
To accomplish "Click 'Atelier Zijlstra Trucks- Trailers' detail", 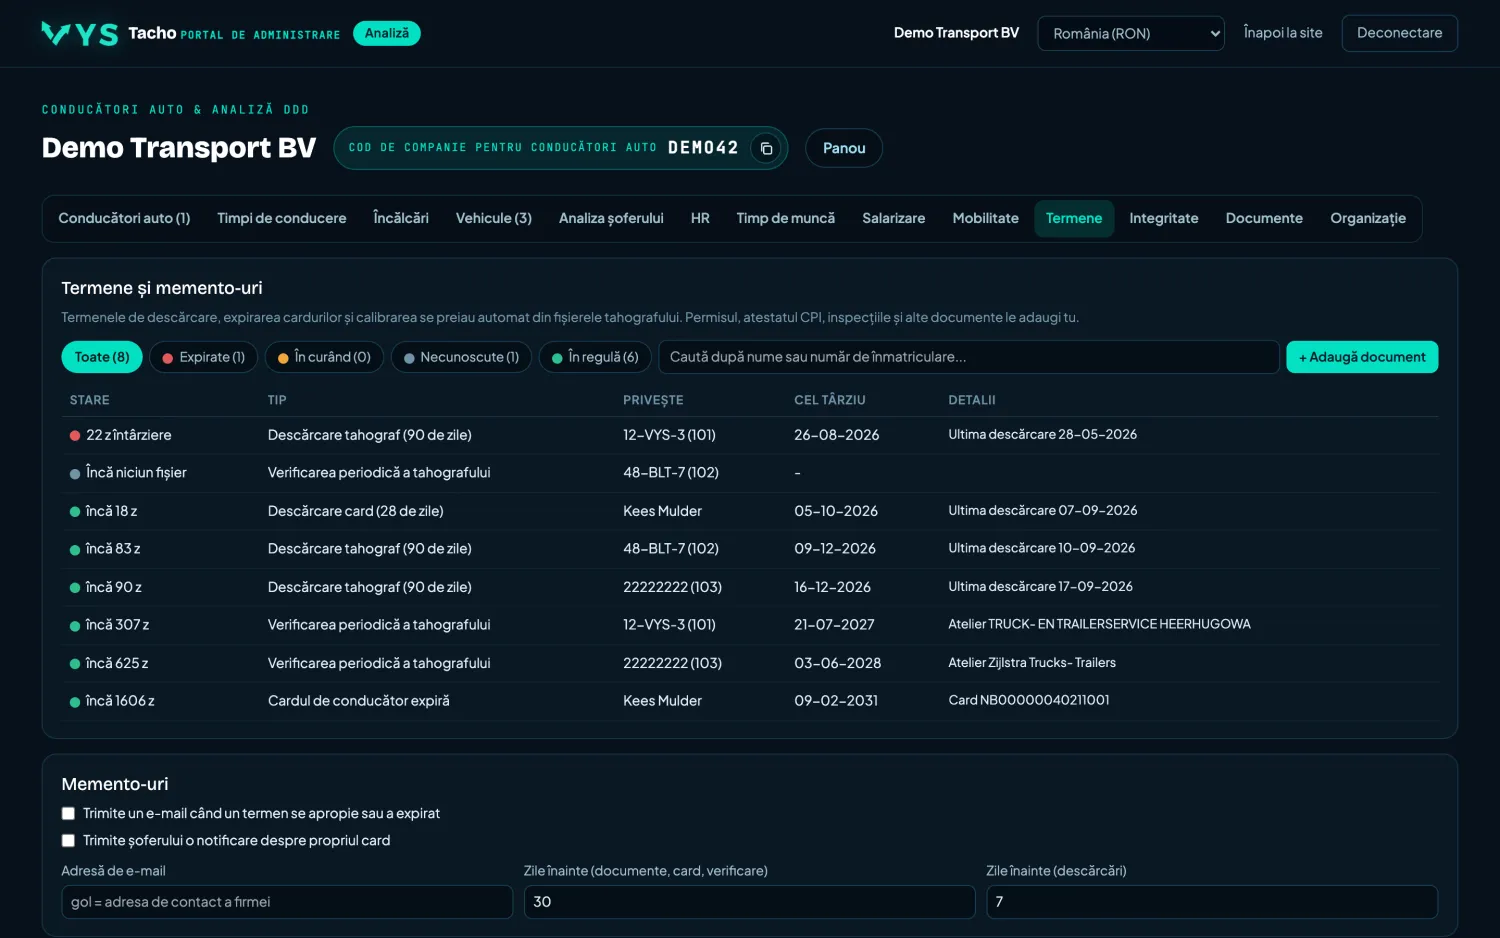I will coord(1032,663).
